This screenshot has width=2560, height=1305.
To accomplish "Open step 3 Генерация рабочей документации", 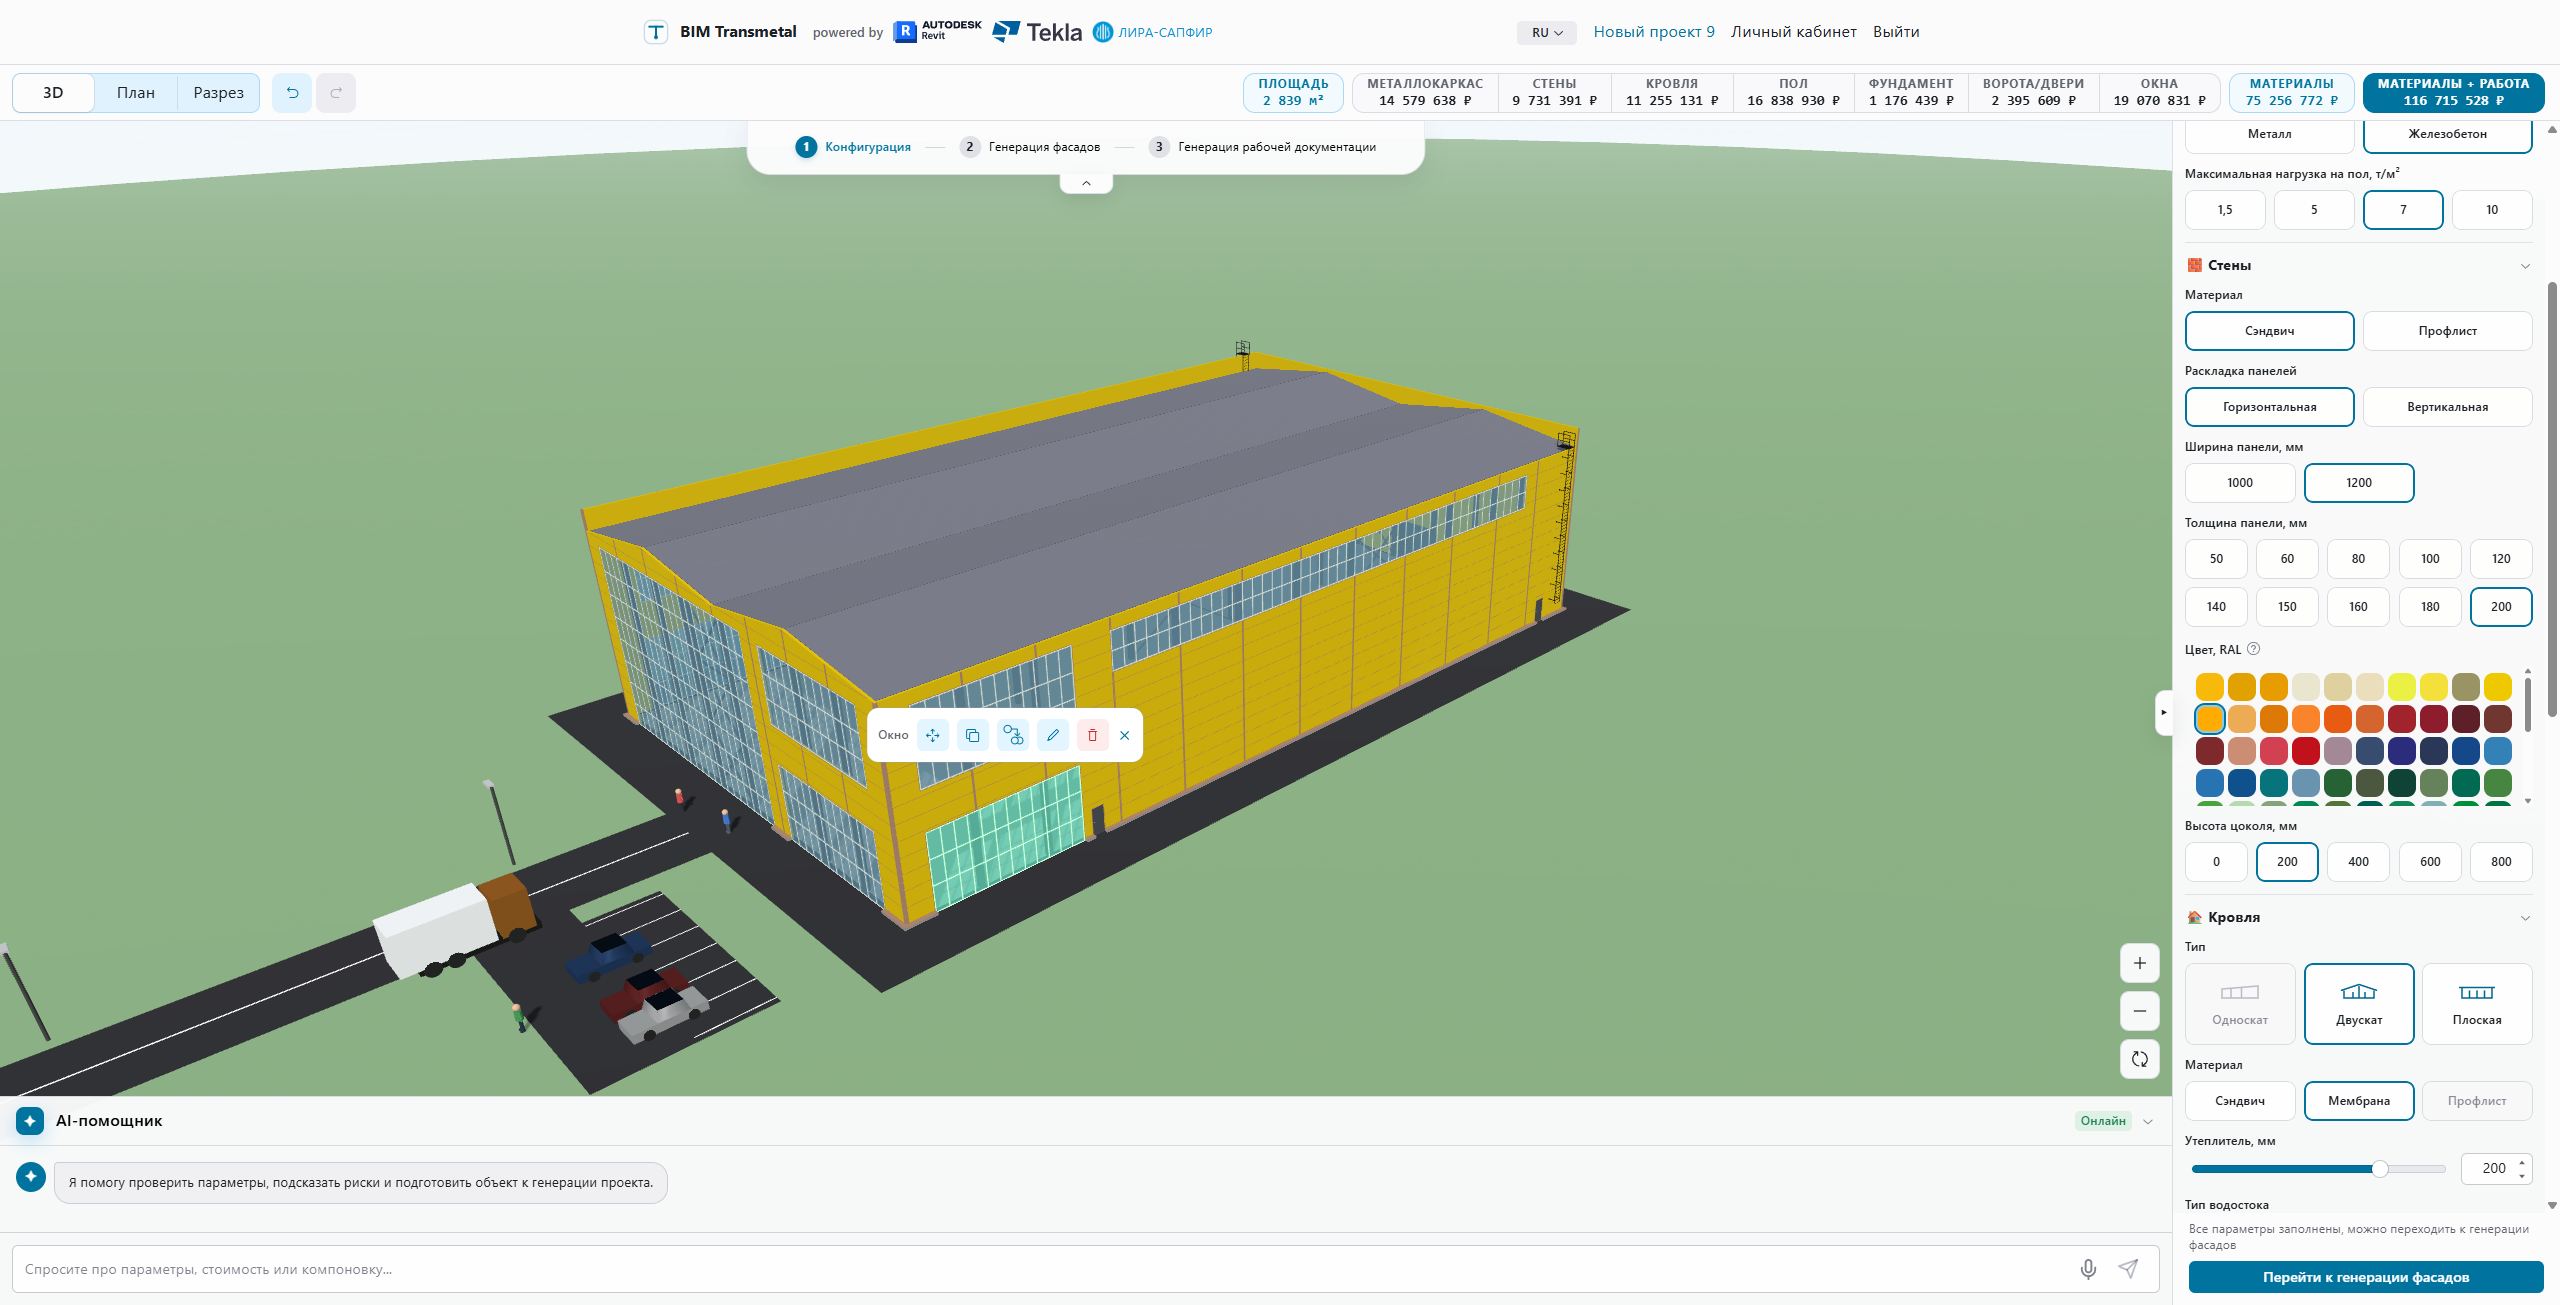I will click(1262, 147).
